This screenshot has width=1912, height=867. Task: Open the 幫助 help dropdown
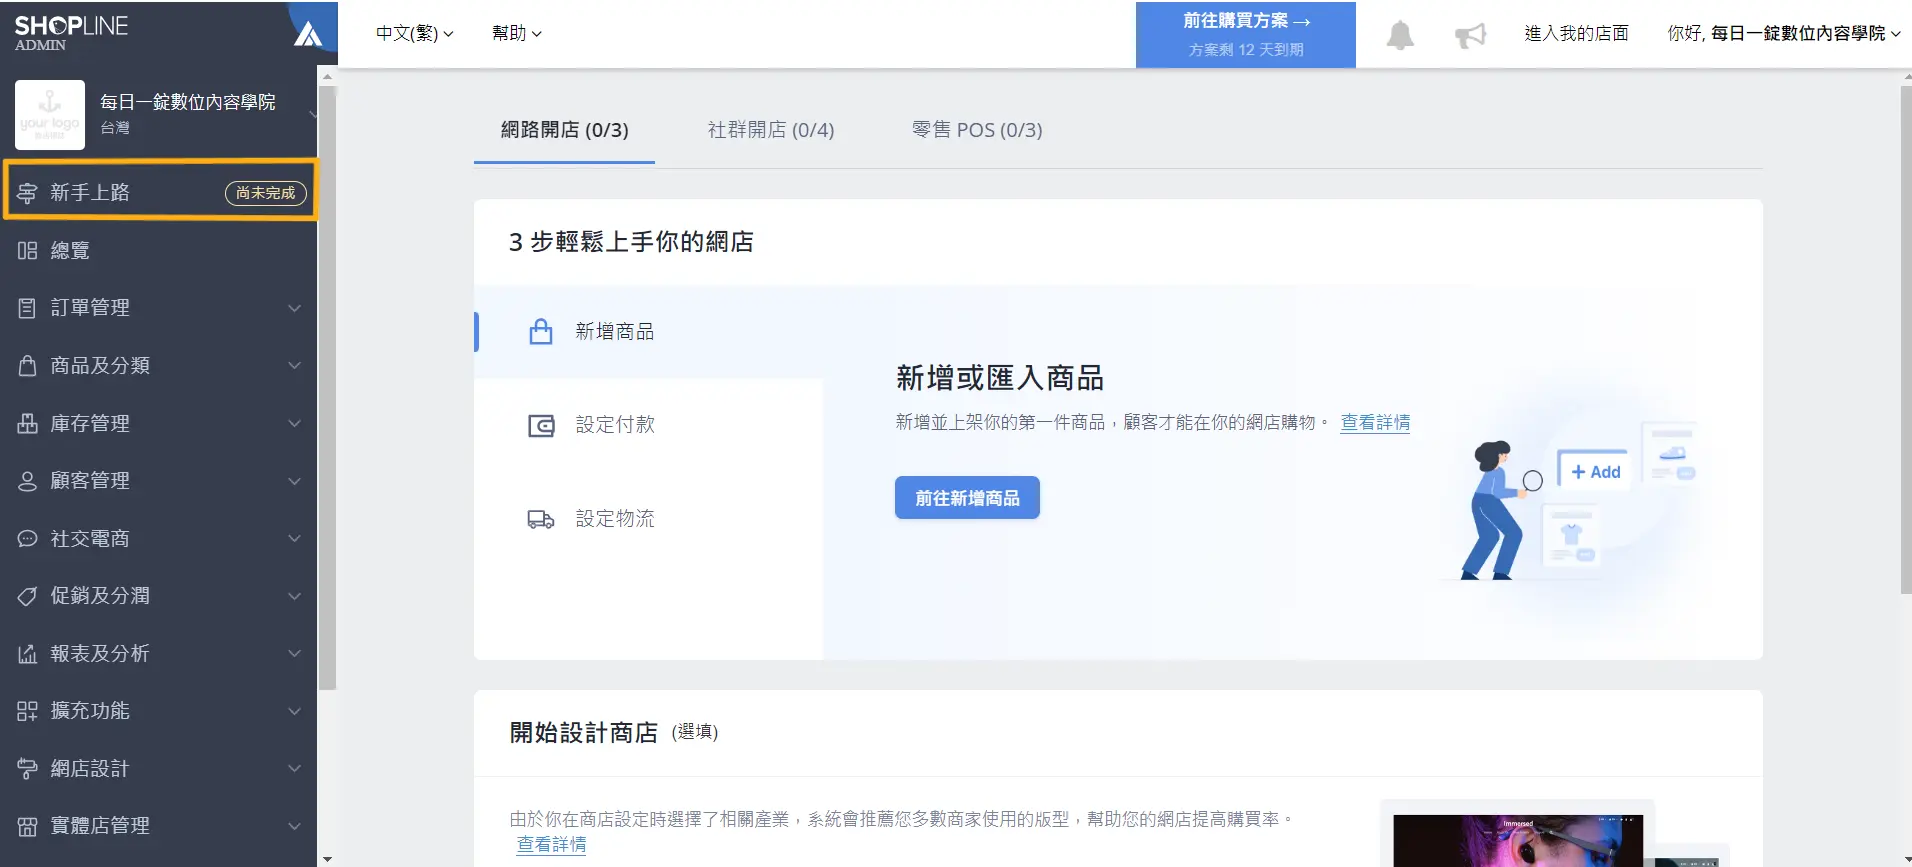point(516,33)
